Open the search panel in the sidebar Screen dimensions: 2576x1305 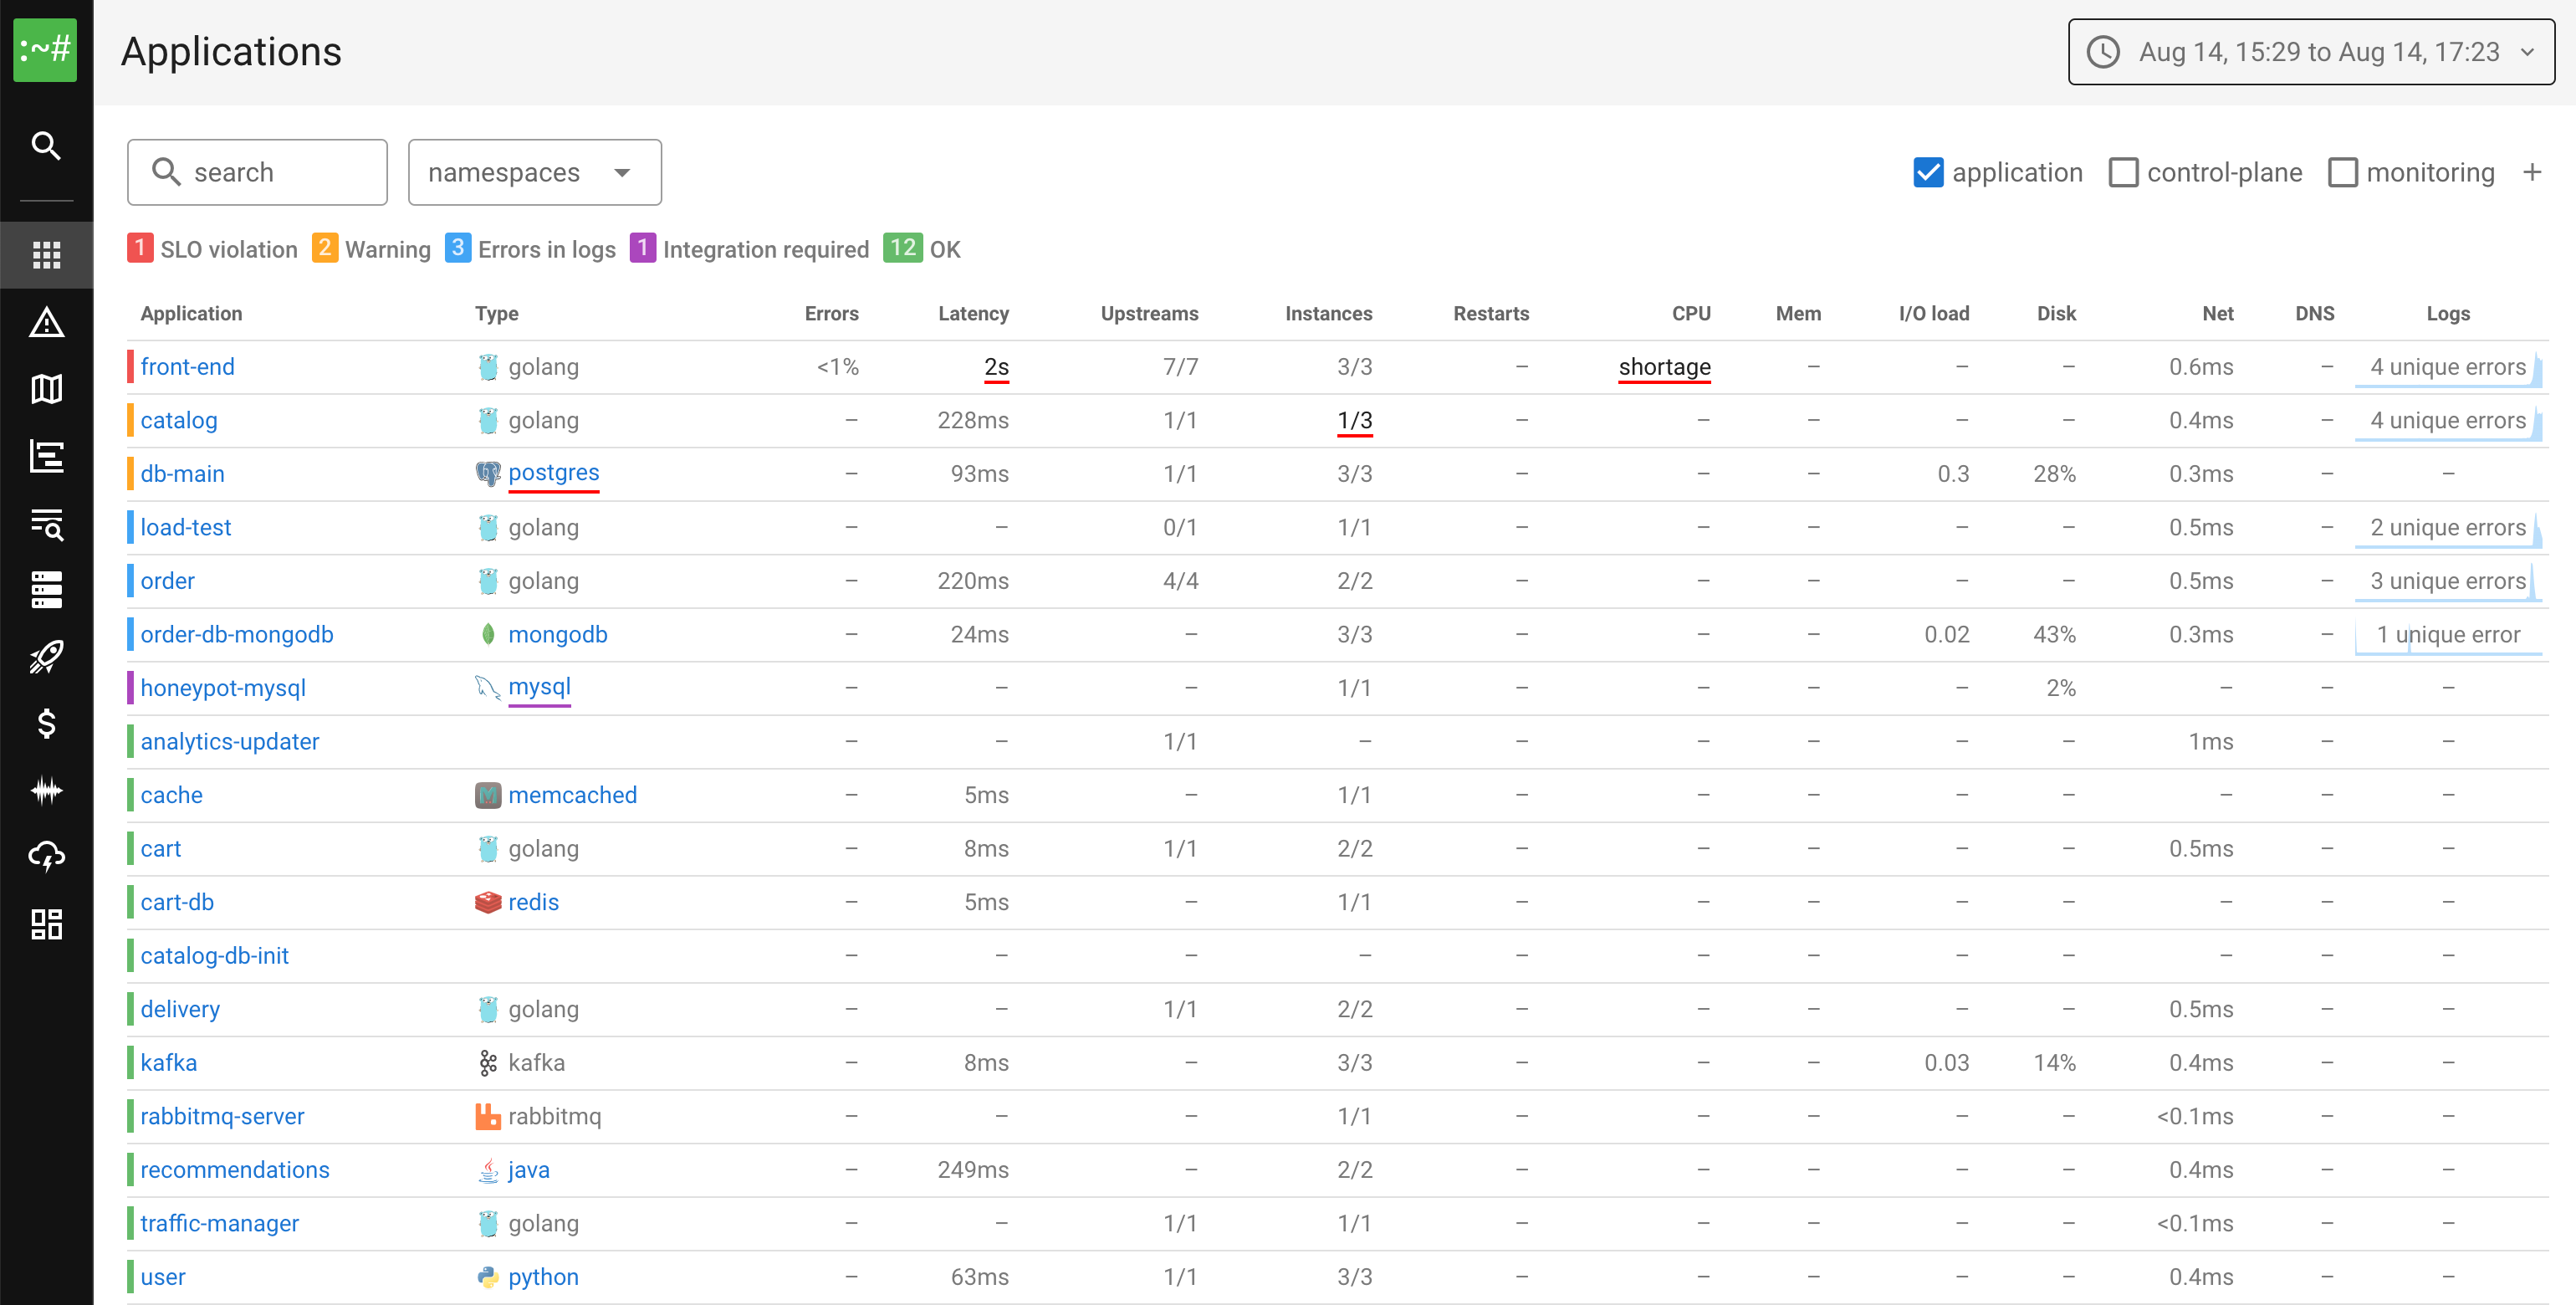click(46, 146)
